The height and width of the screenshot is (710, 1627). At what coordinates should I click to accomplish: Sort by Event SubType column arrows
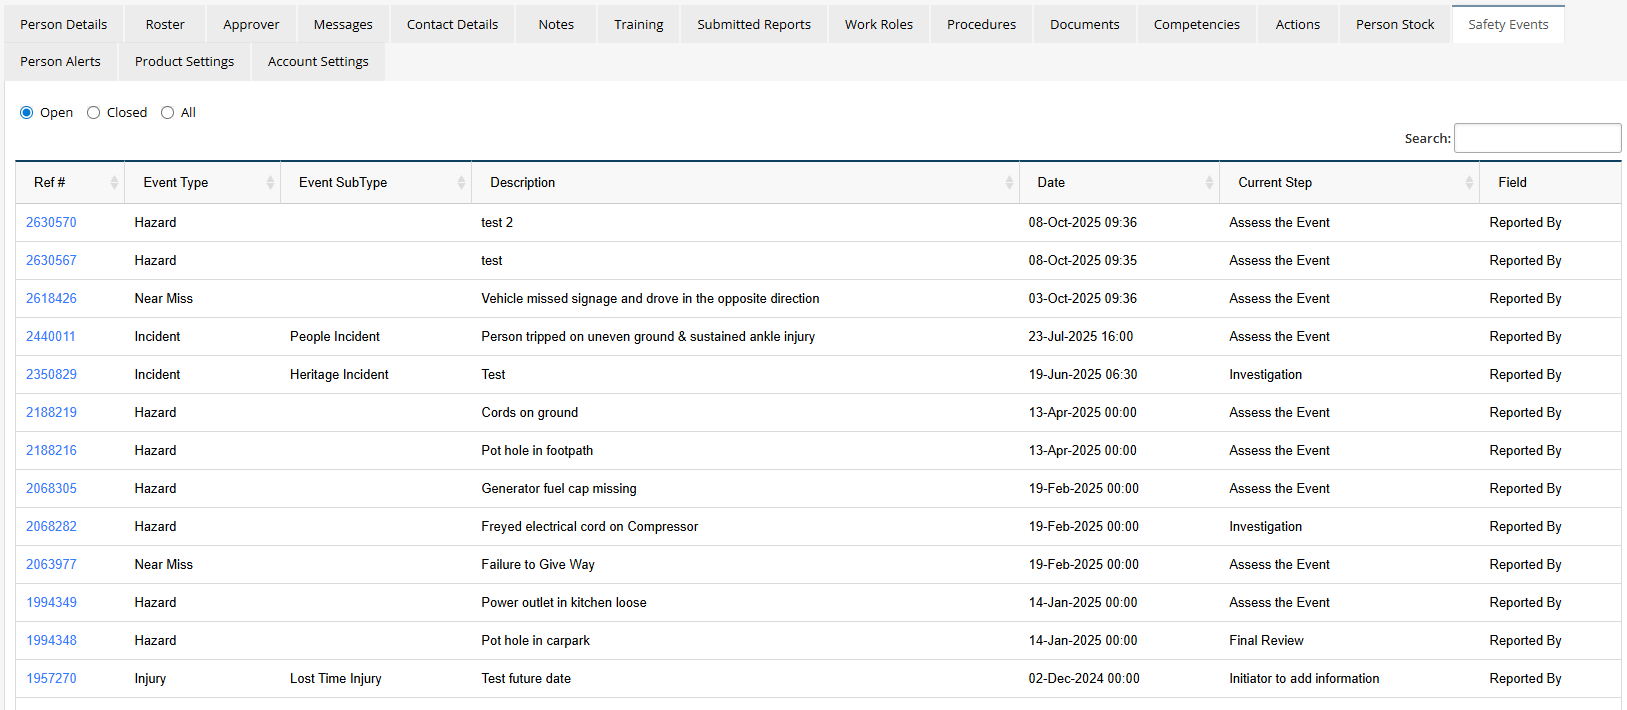(x=461, y=182)
